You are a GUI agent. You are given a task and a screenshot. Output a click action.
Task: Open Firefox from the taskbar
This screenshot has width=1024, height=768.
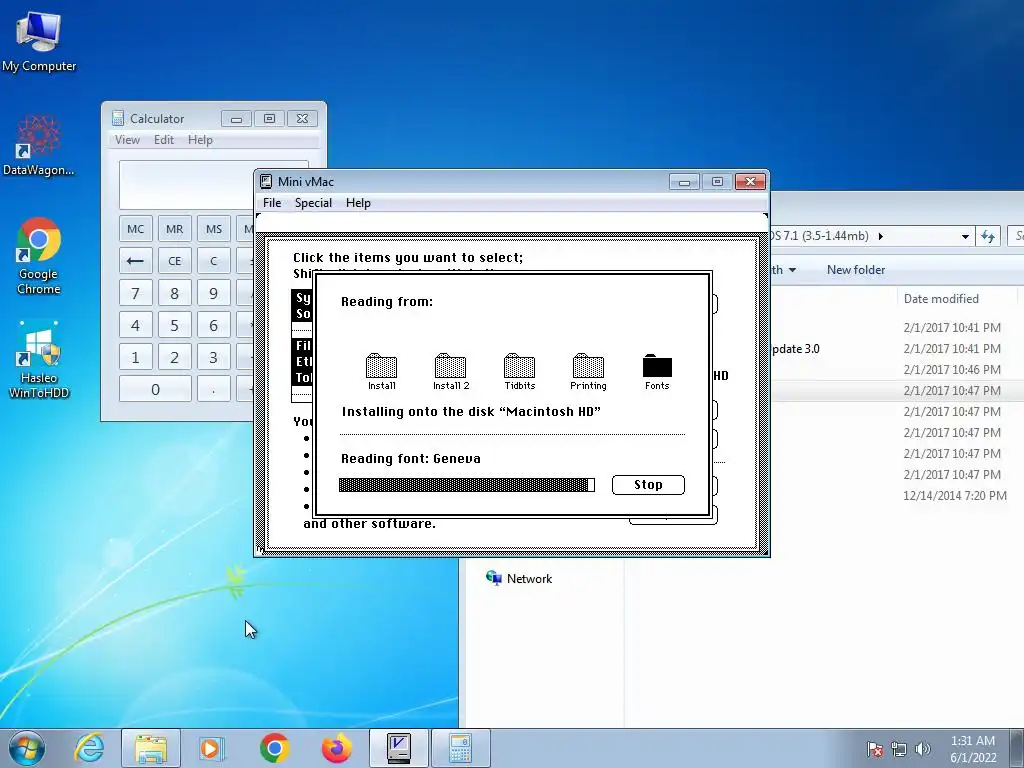pos(336,748)
